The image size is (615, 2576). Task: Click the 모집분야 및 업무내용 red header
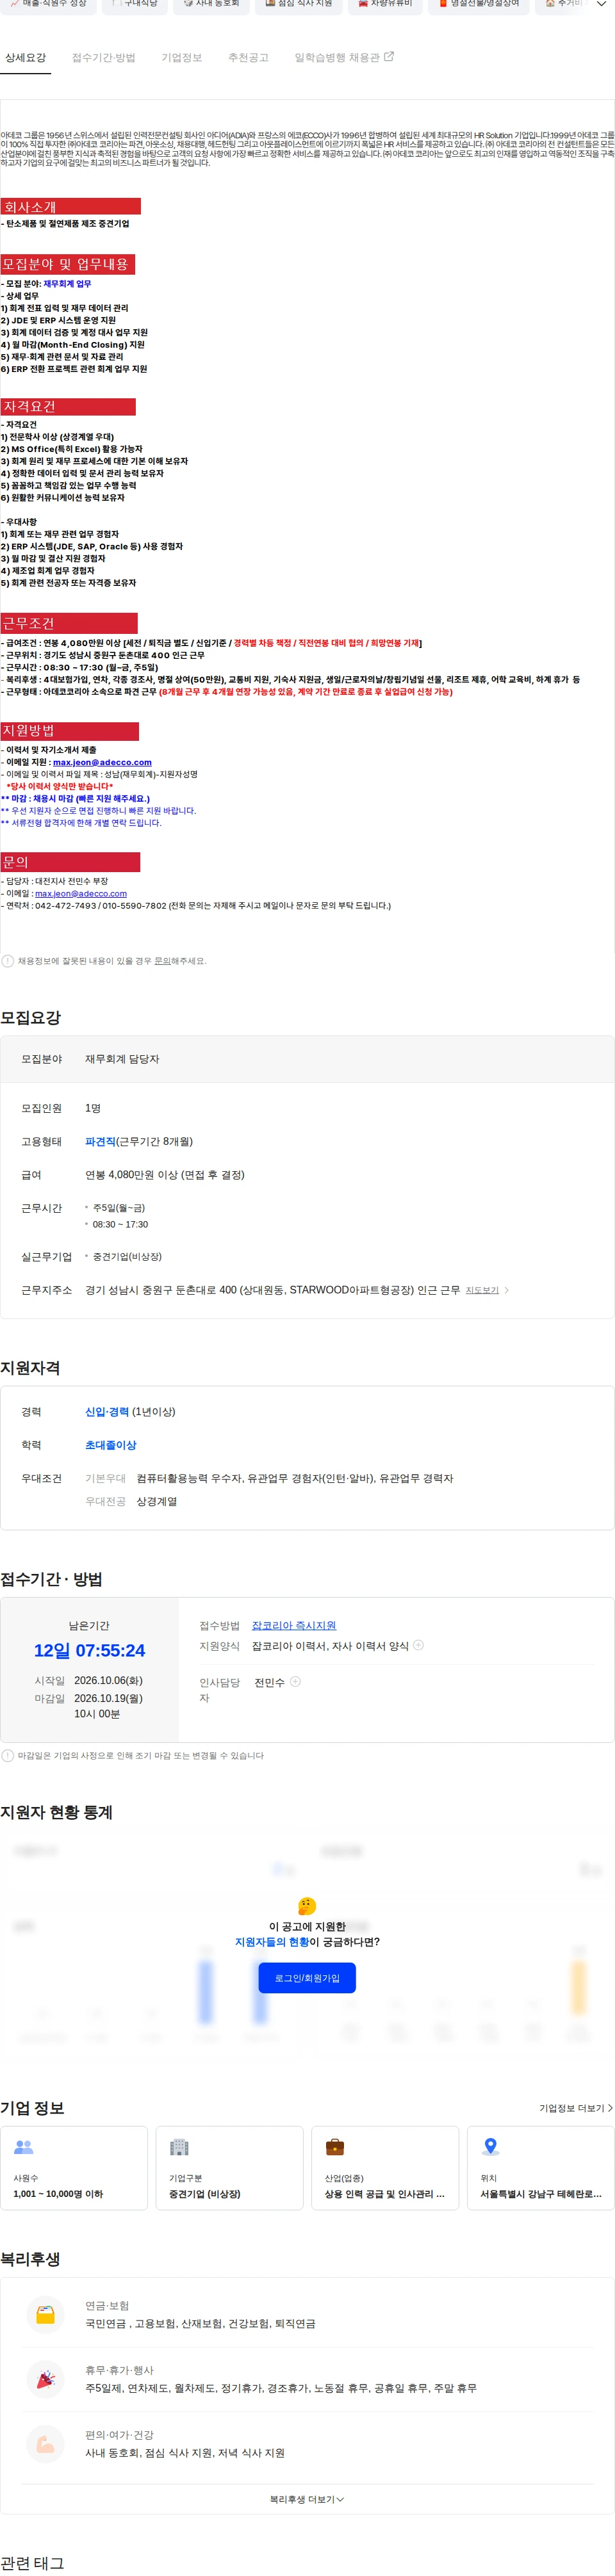pyautogui.click(x=67, y=264)
